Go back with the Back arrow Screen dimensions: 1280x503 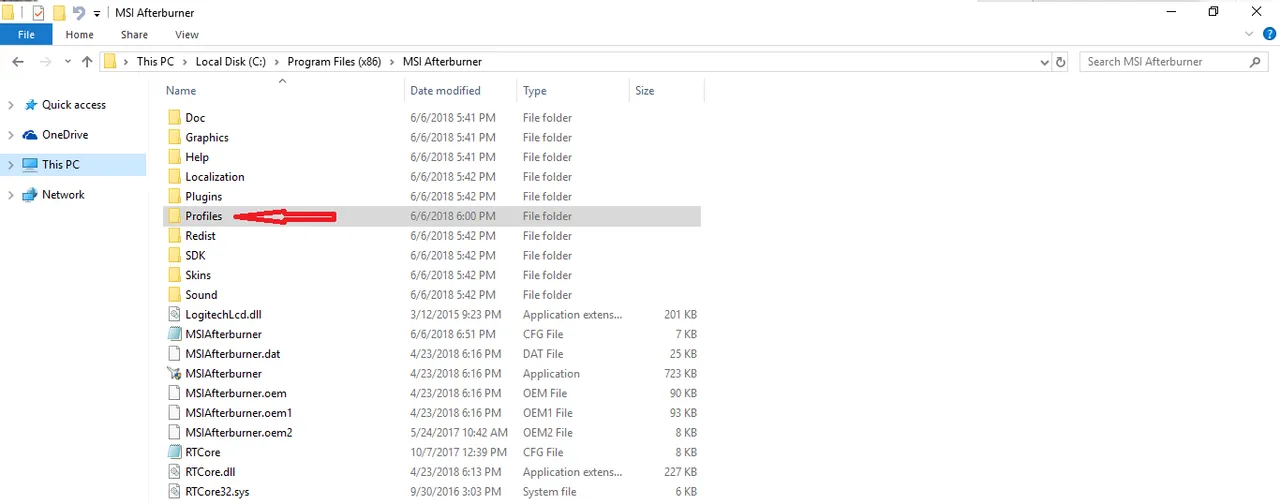pos(17,62)
